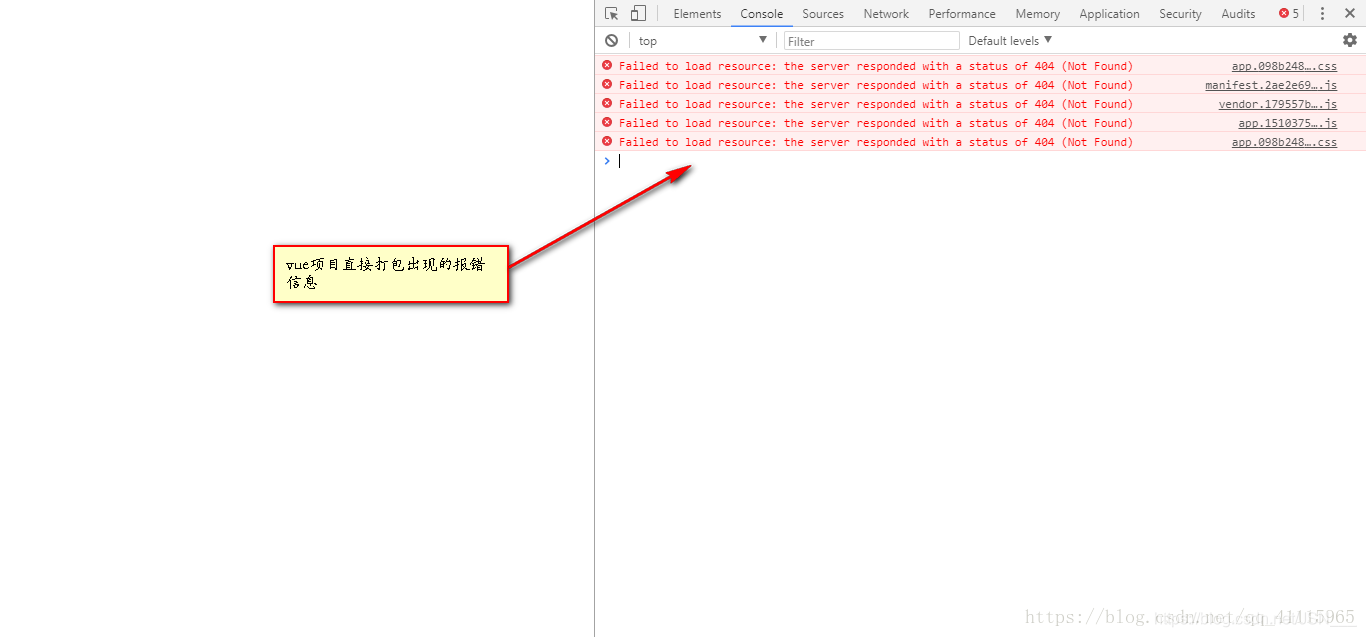The image size is (1366, 637).
Task: Select error message text on app.1510375….js row
Action: tap(876, 123)
